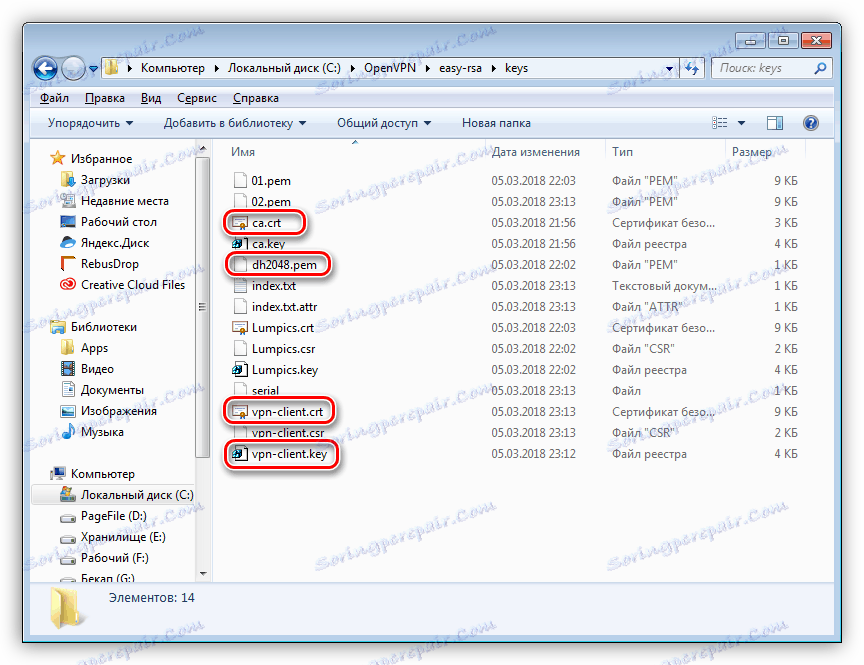Select file name "02.pem"
The height and width of the screenshot is (665, 864).
tap(271, 202)
